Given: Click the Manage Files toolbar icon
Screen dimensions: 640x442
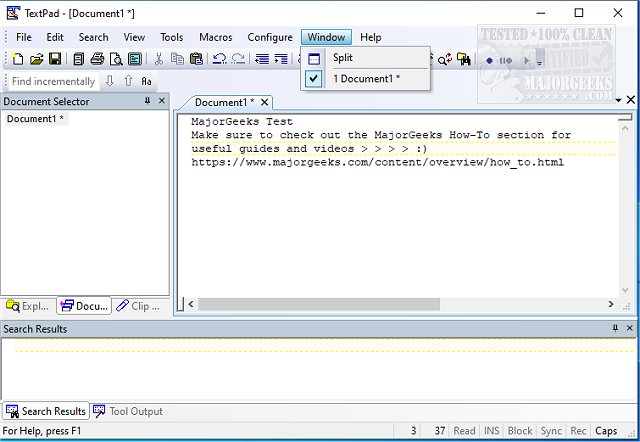Looking at the screenshot, I should (x=78, y=60).
